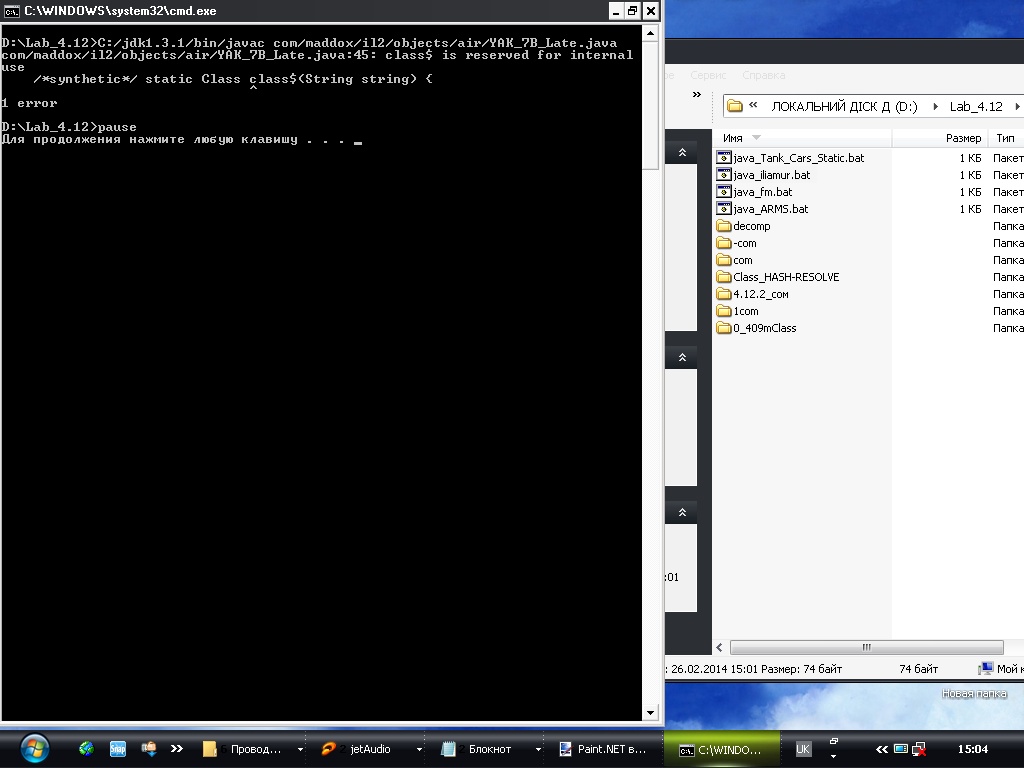1024x768 pixels.
Task: Switch to Paint.NET taskbar button
Action: [602, 749]
